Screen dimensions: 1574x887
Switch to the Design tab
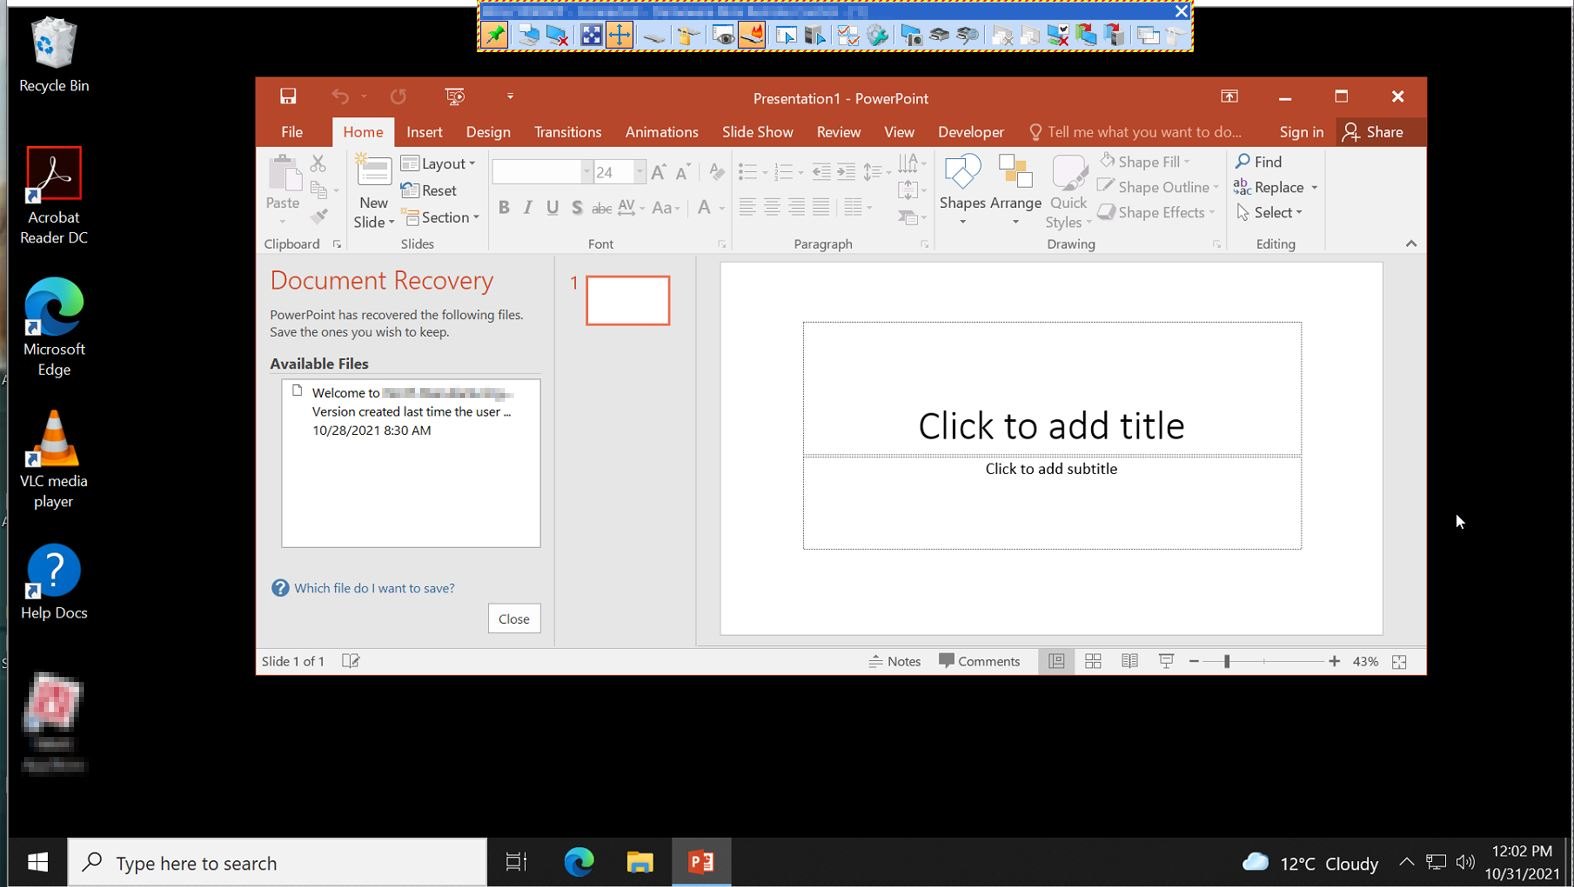coord(488,132)
